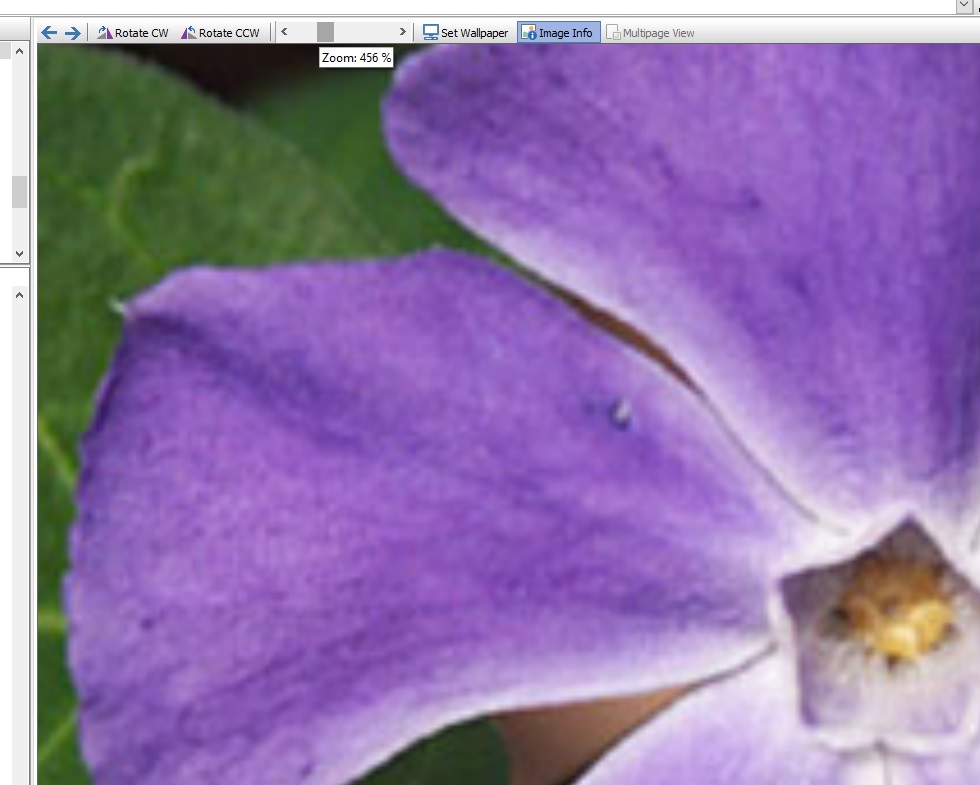Click the zoom slider's right arrow
This screenshot has width=980, height=785.
(402, 31)
